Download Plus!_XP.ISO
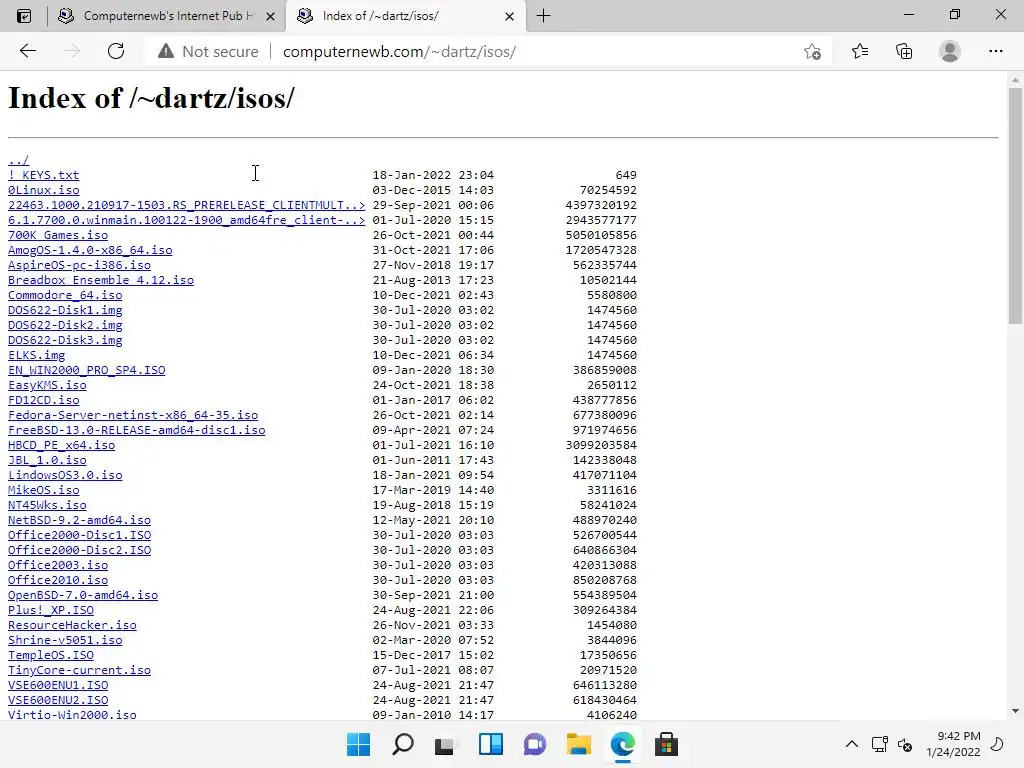1024x768 pixels. click(x=51, y=611)
